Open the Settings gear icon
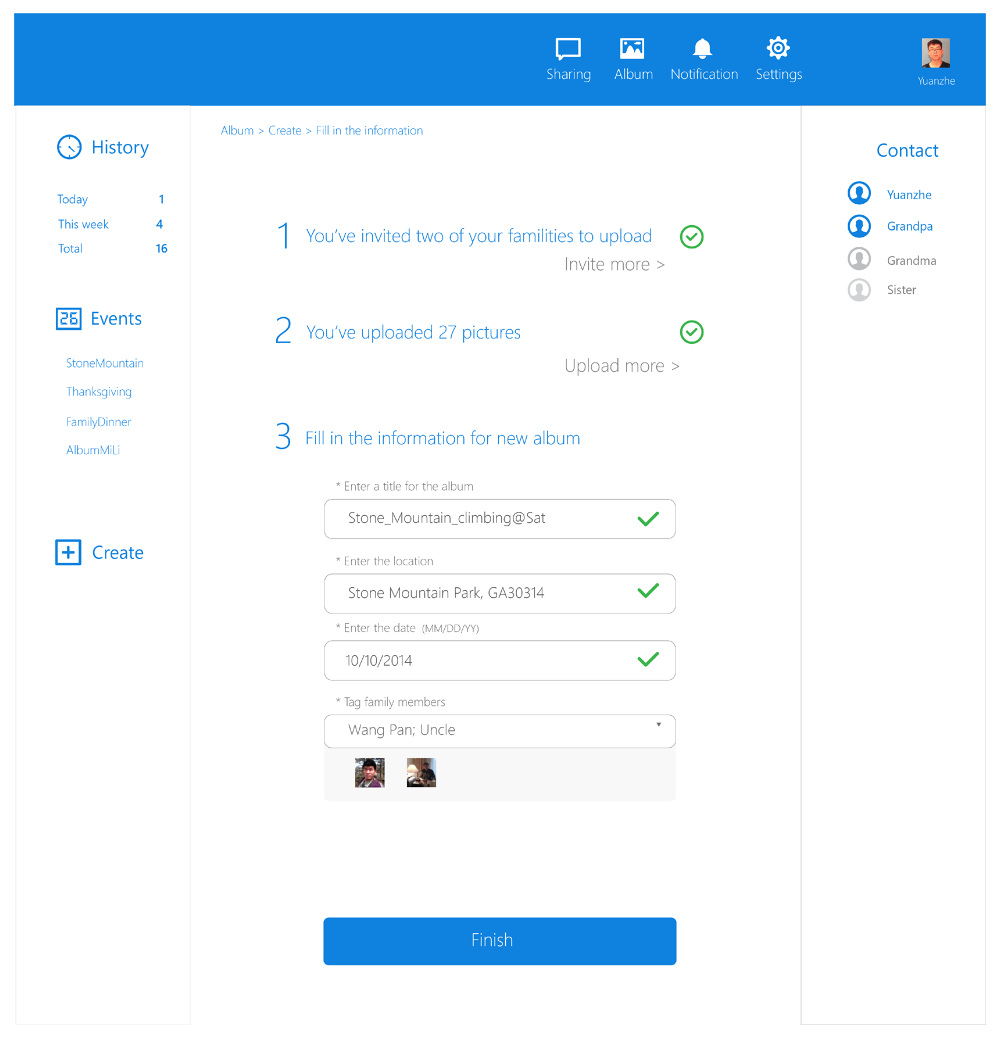This screenshot has height=1038, width=1000. 778,48
